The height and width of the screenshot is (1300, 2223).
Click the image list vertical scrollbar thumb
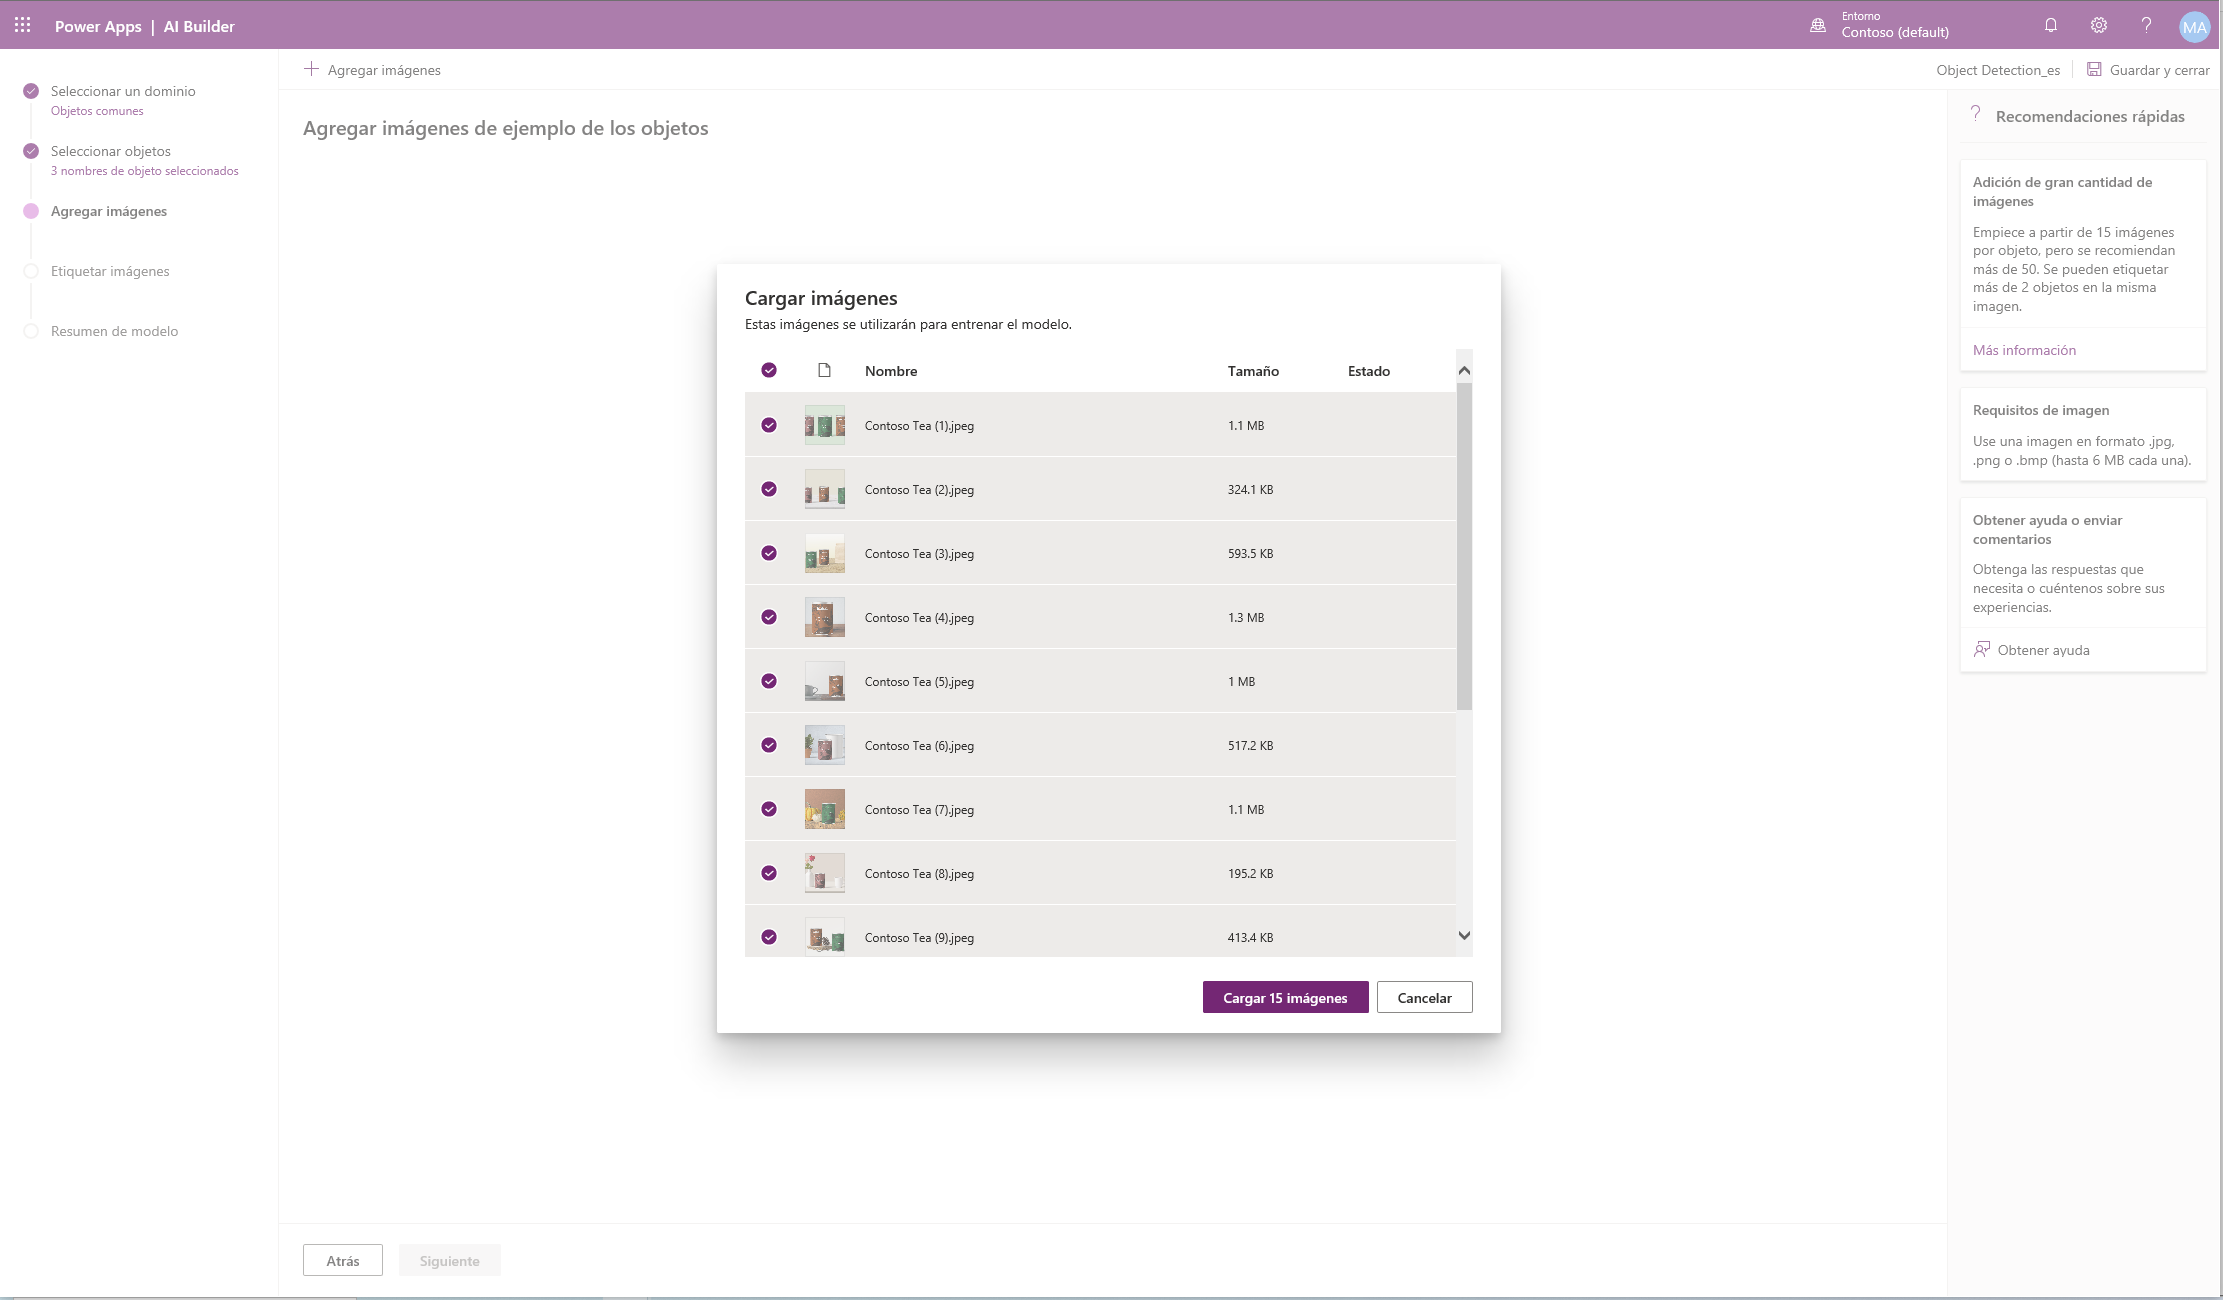coord(1464,545)
